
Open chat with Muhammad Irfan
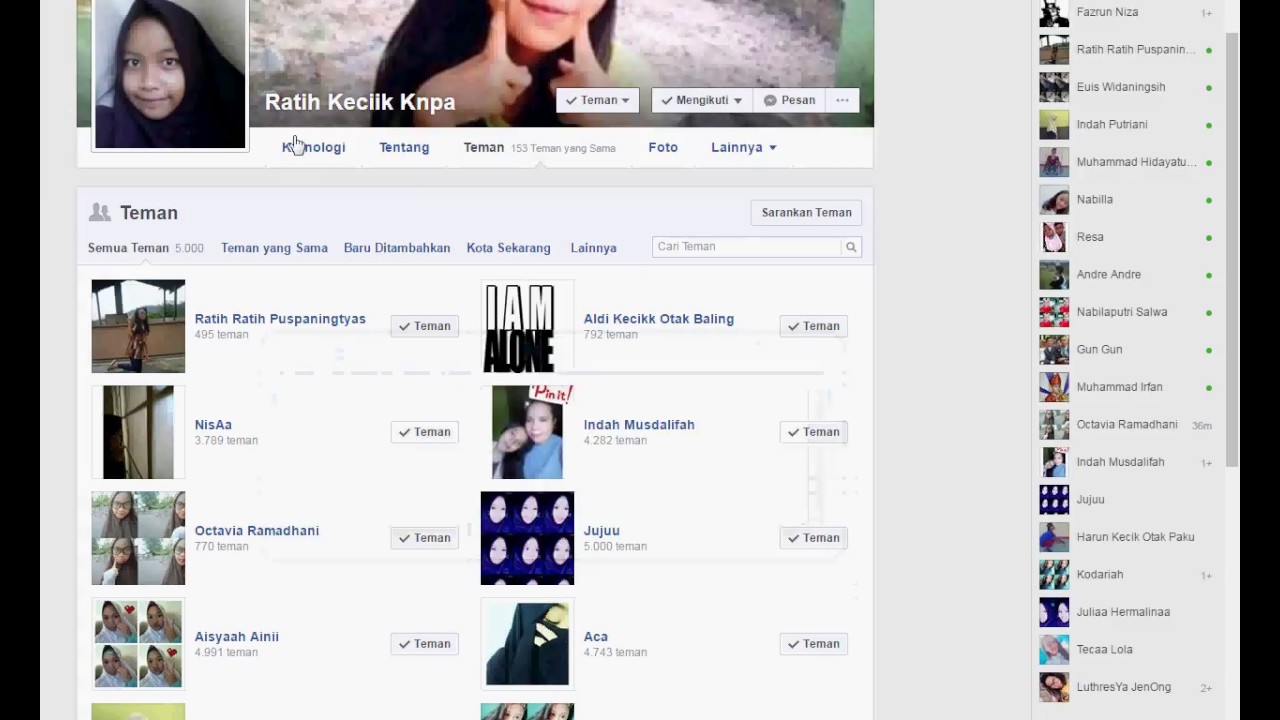tap(1127, 387)
